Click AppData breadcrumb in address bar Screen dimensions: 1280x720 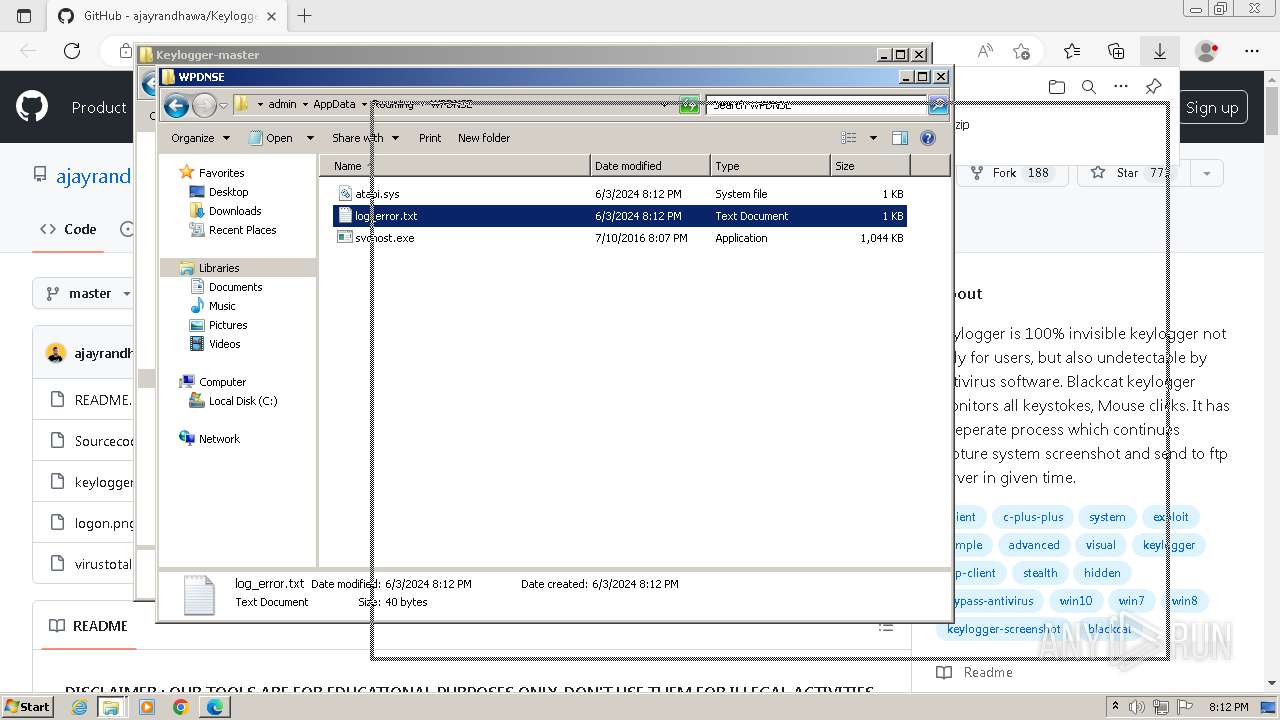(334, 104)
